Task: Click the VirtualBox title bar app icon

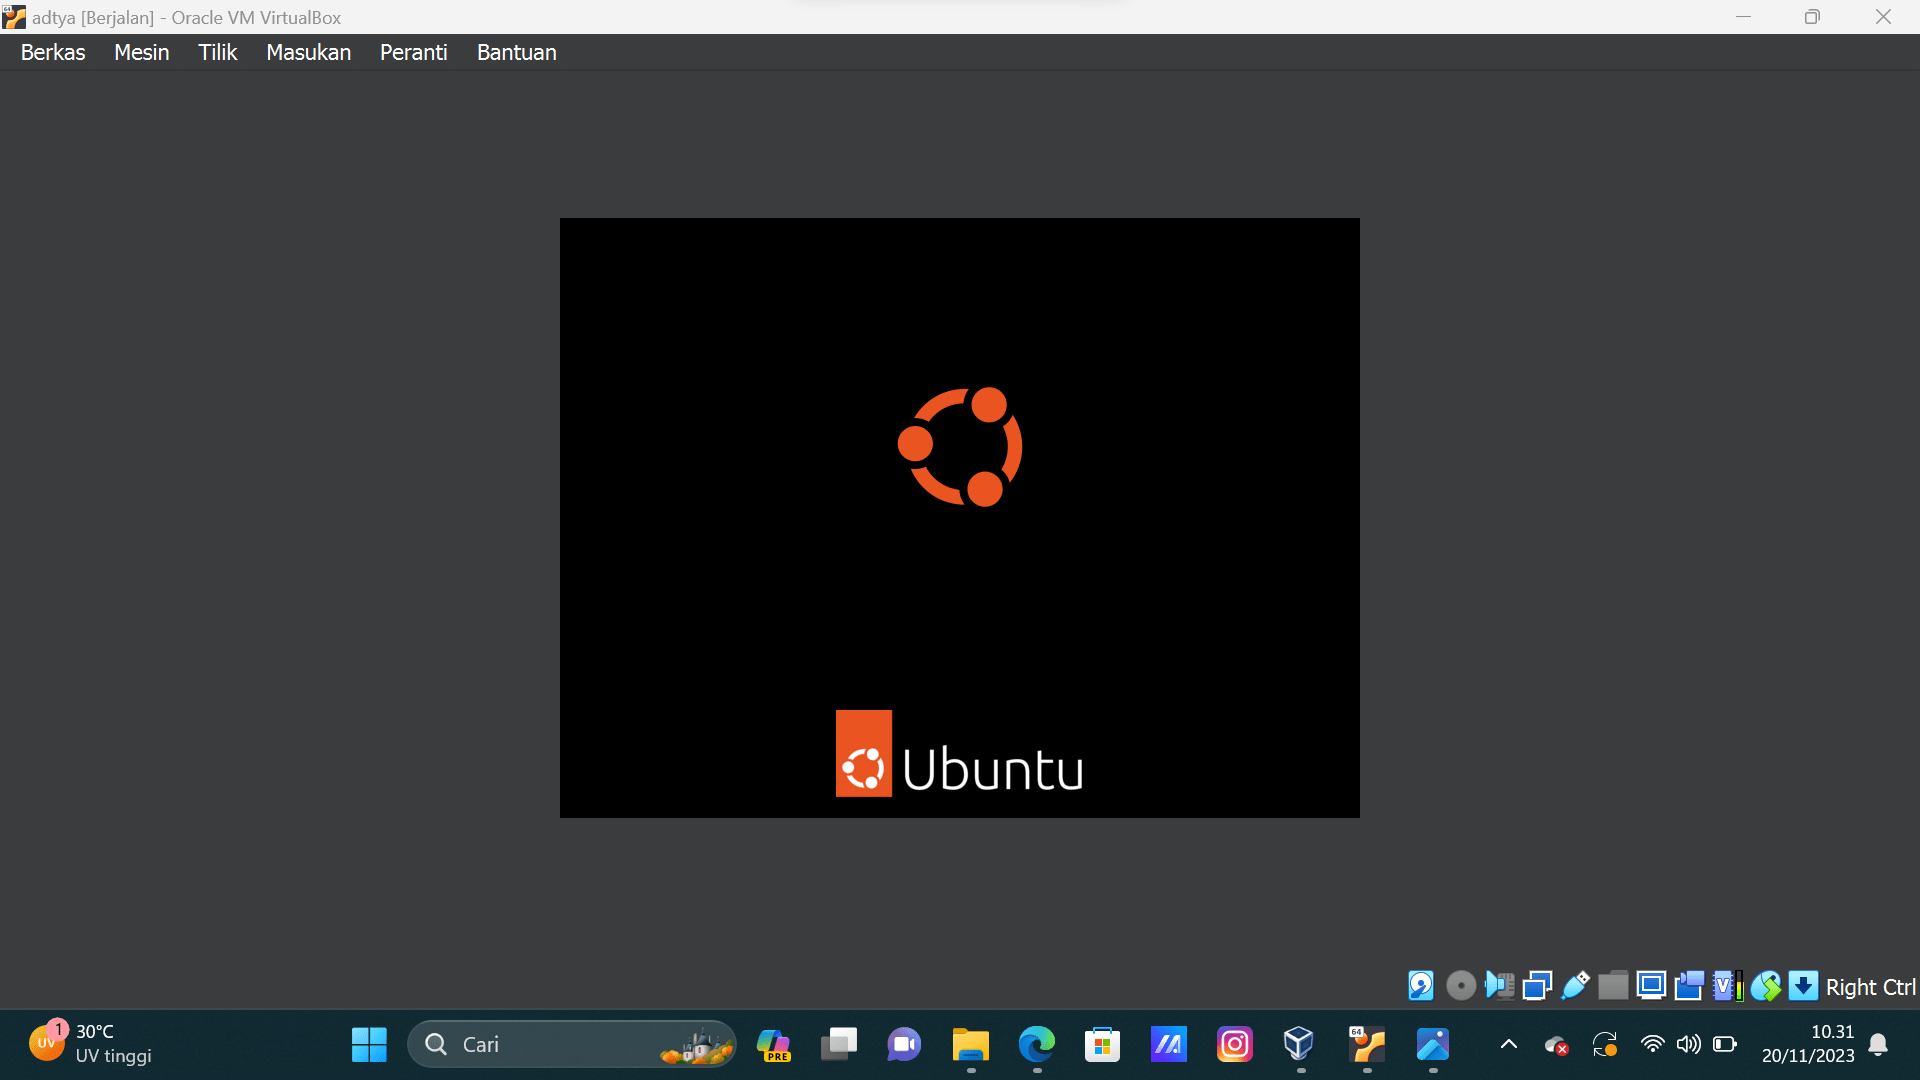Action: click(x=14, y=17)
